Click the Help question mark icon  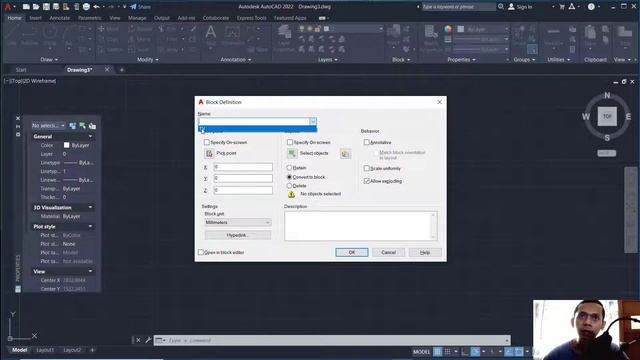pos(591,7)
